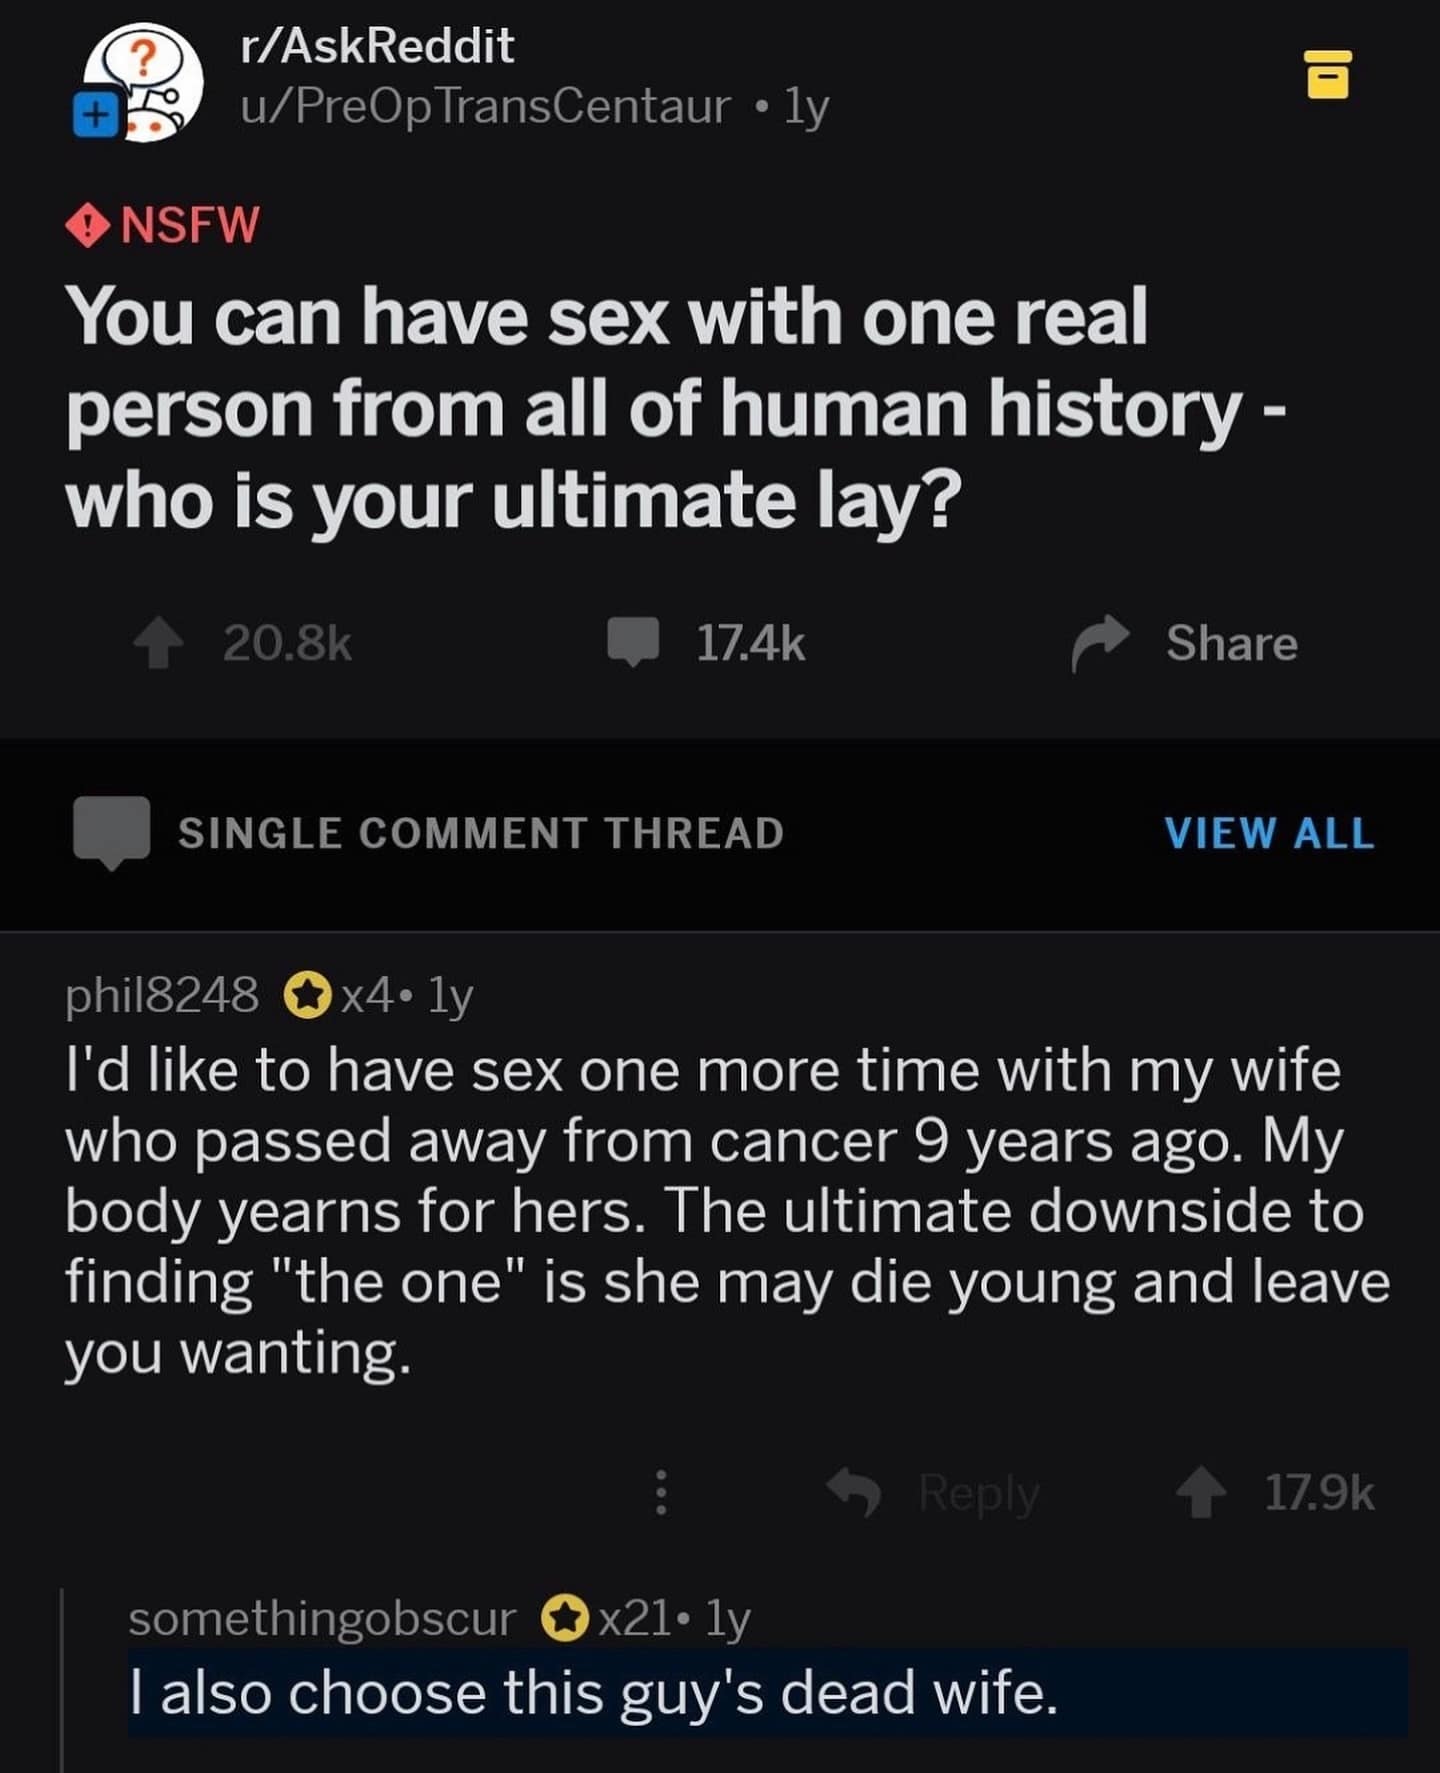
Task: Click the reply arrow on phil8248's comment
Action: click(x=854, y=1492)
